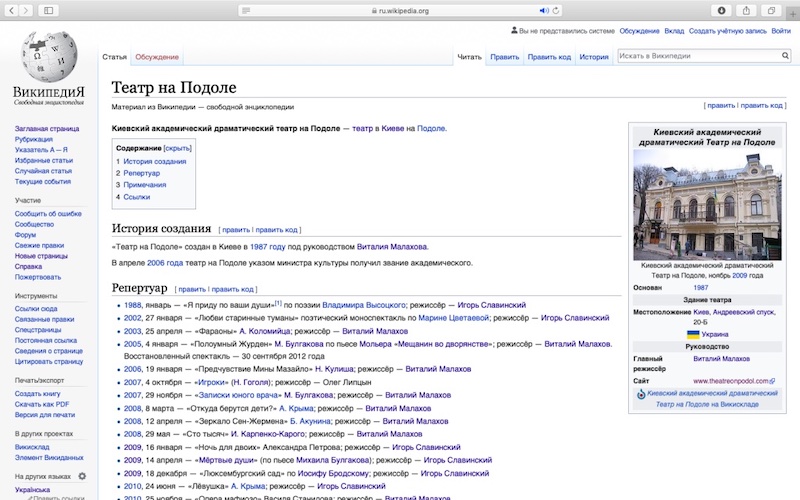The width and height of the screenshot is (800, 500).
Task: Select the Читать tab
Action: tap(469, 57)
